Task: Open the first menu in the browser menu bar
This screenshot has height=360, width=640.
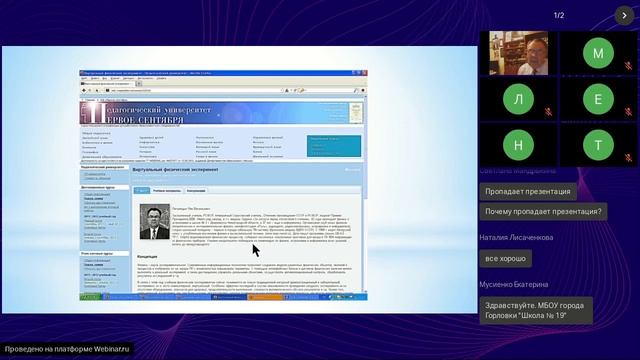Action: 84,78
